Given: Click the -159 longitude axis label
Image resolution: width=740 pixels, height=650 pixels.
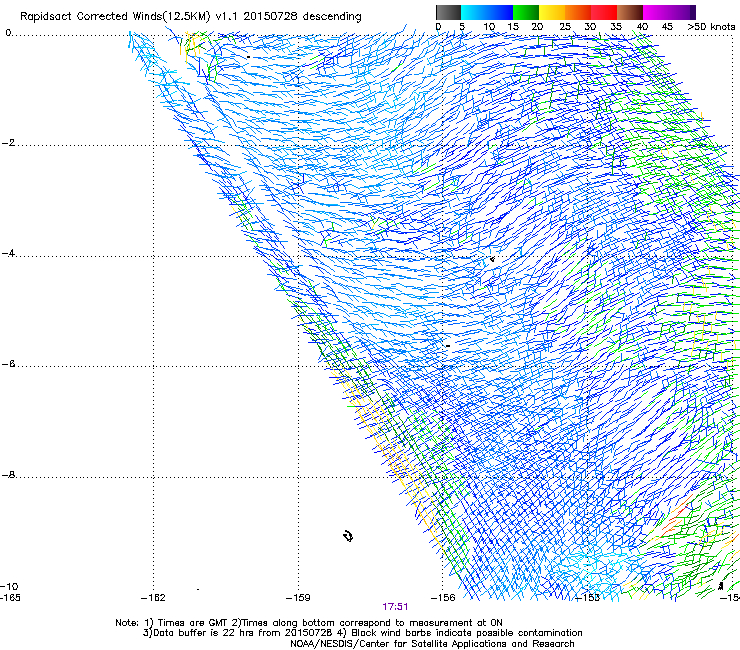Looking at the screenshot, I should 298,598.
